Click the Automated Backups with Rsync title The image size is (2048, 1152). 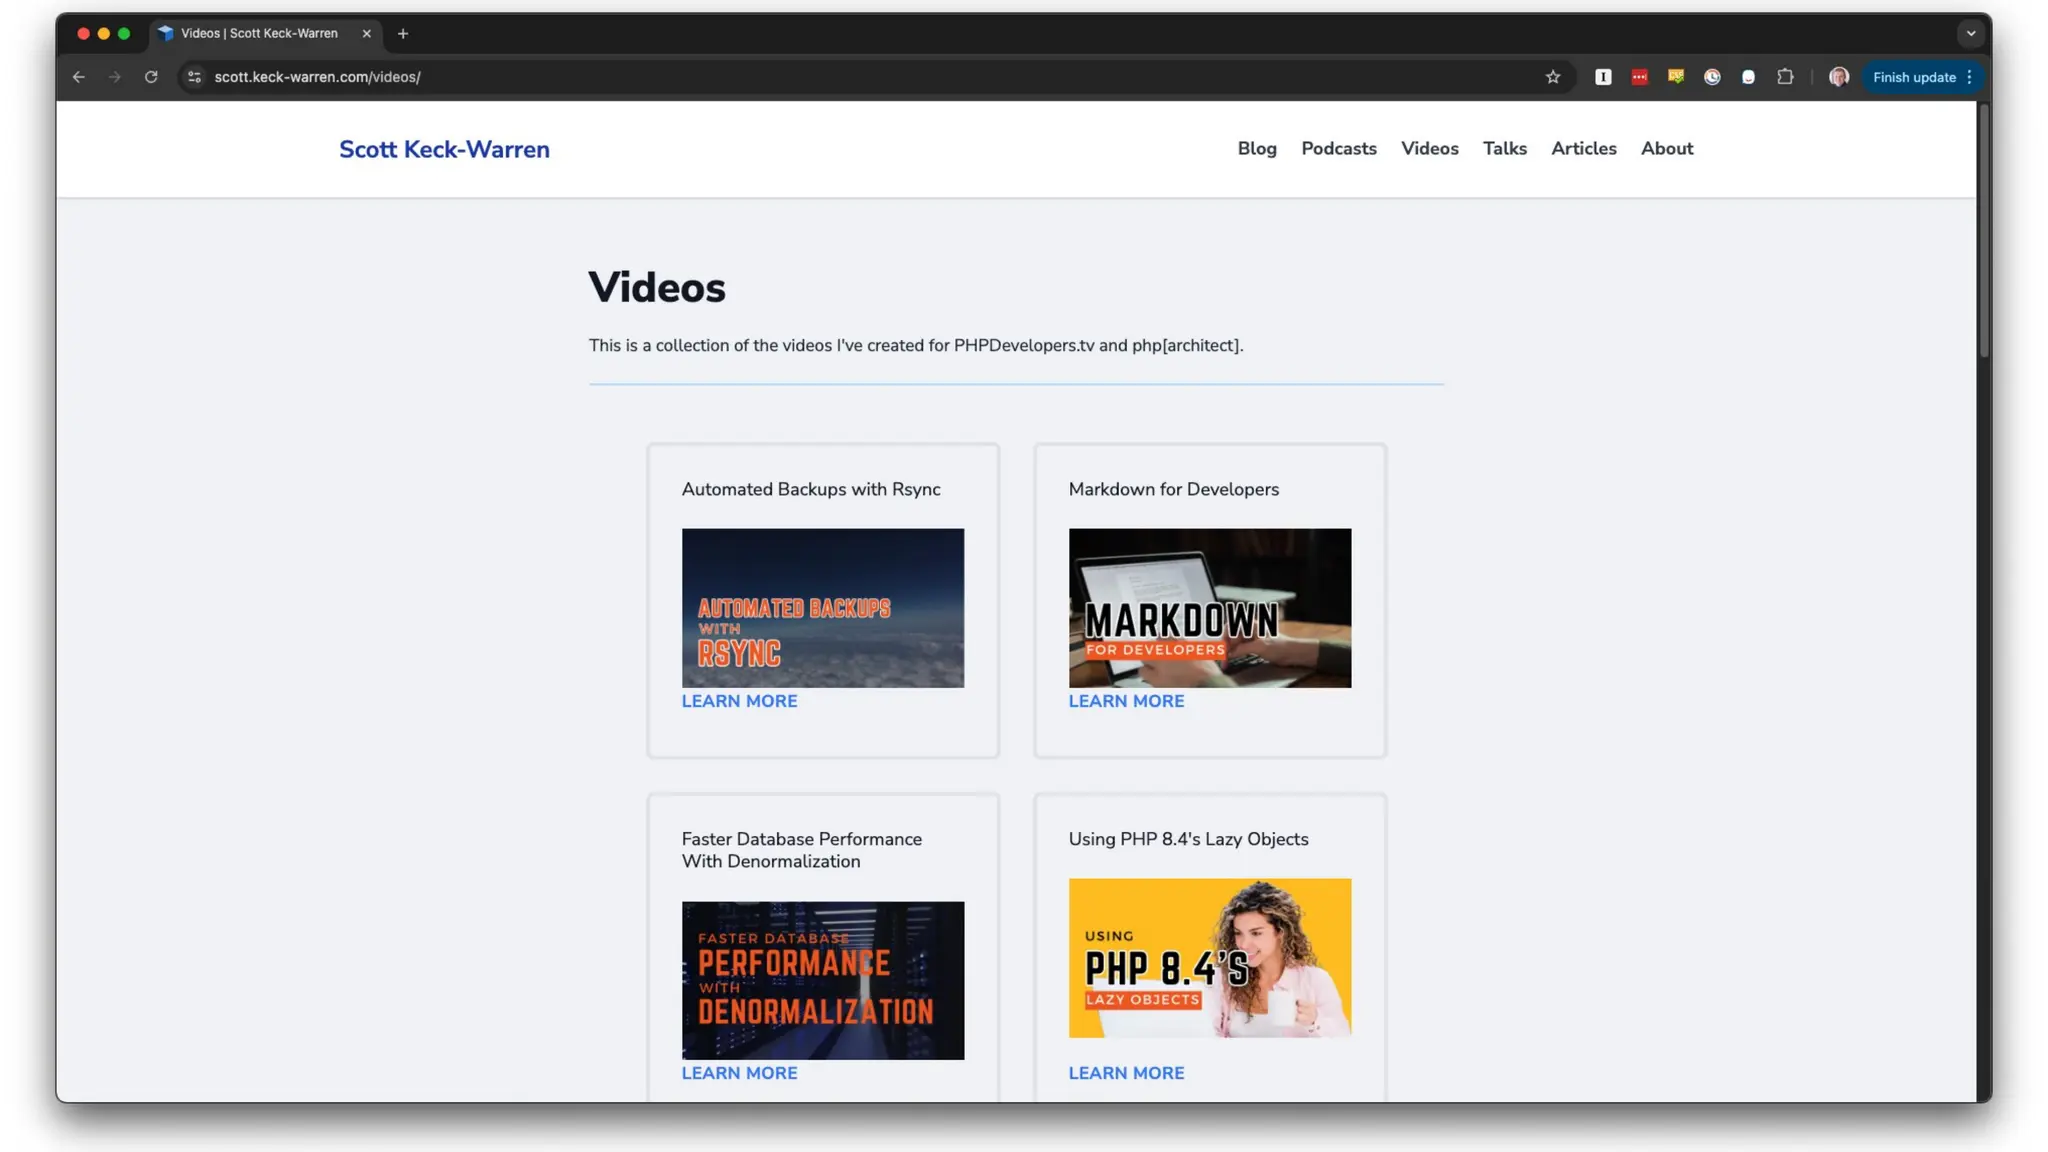pyautogui.click(x=811, y=489)
